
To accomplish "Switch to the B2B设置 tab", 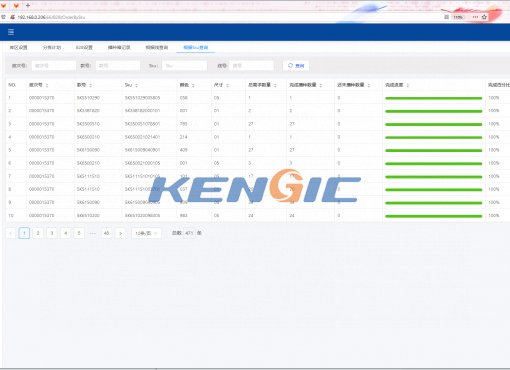I will click(x=84, y=47).
